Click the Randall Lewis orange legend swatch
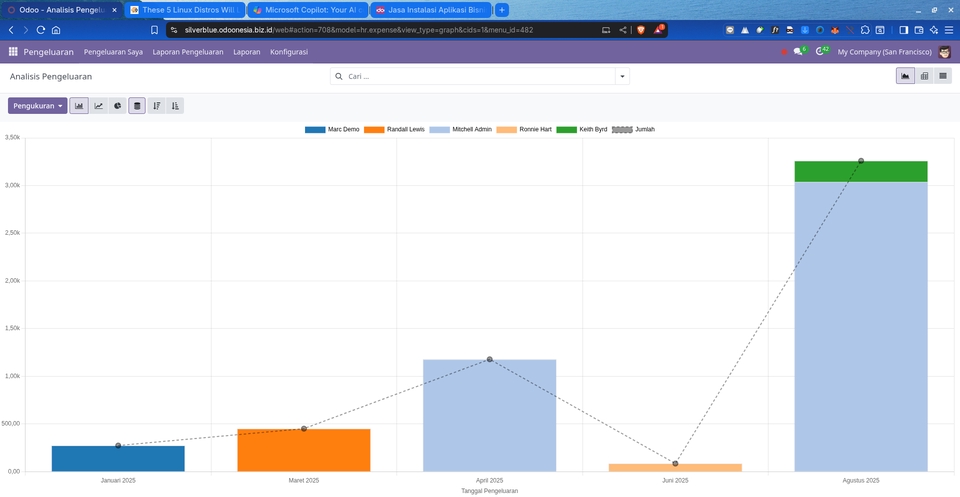960x497 pixels. pos(375,129)
